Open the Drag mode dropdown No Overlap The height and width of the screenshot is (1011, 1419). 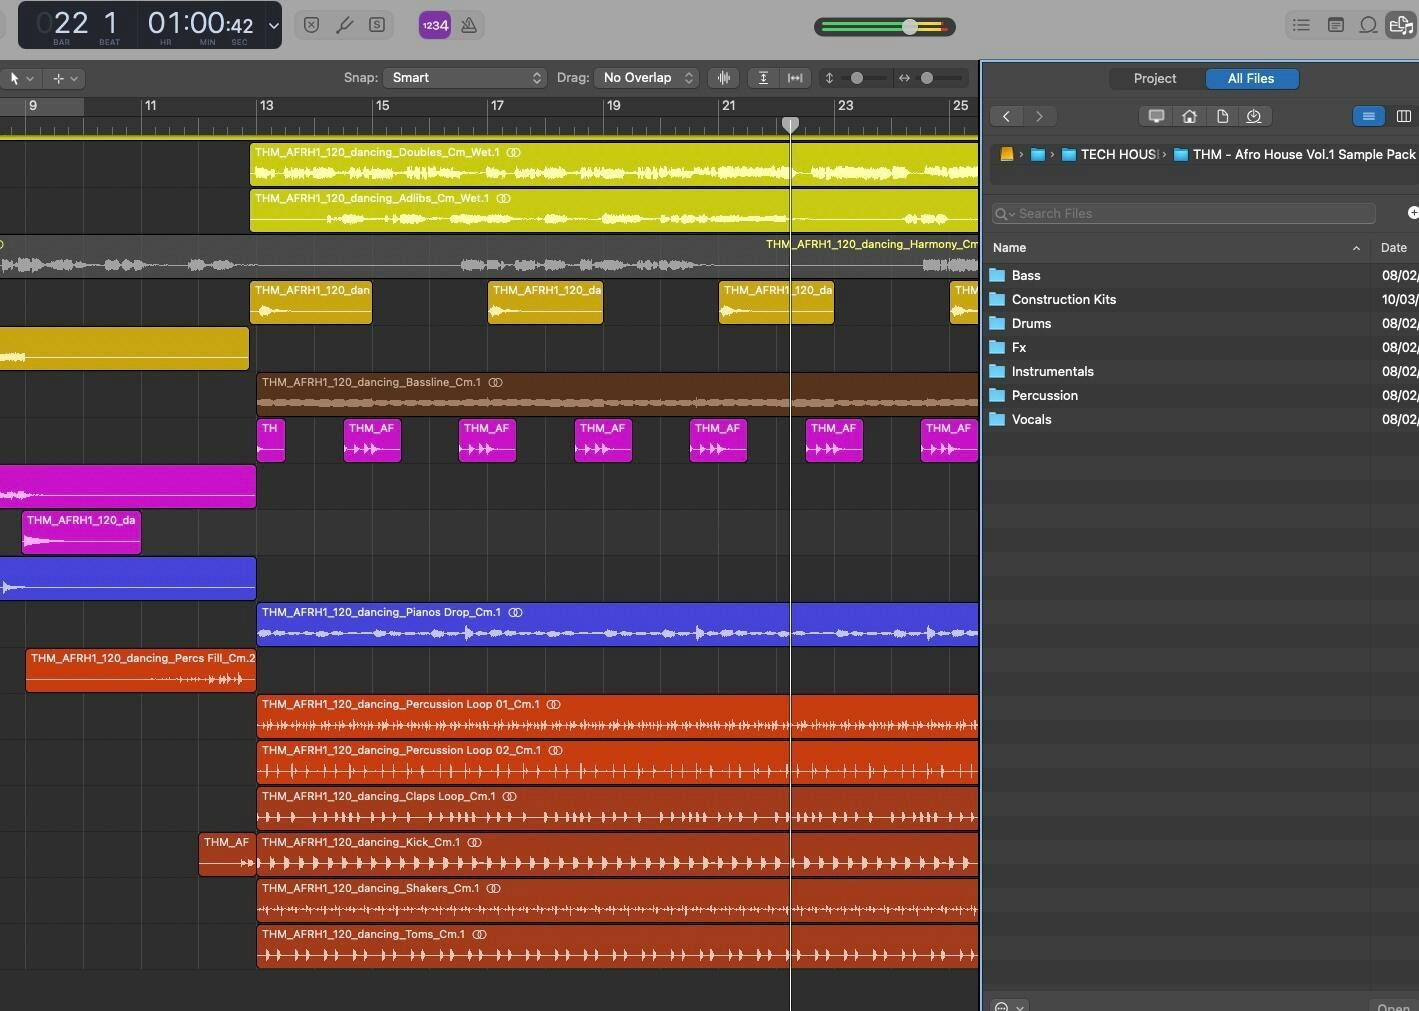(647, 78)
